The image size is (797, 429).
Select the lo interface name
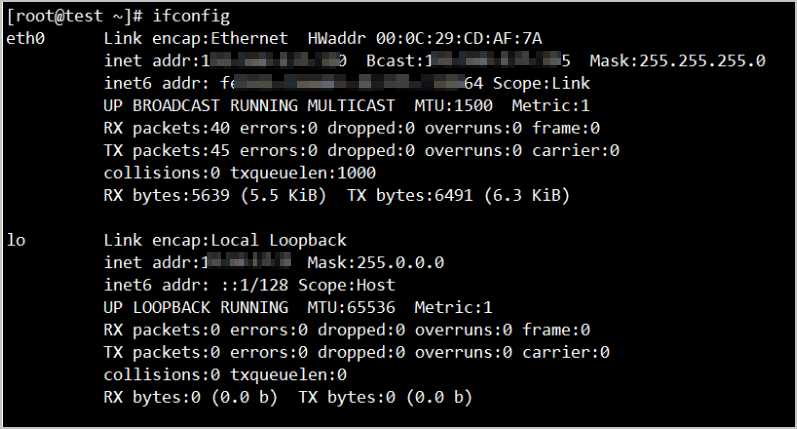pyautogui.click(x=16, y=240)
